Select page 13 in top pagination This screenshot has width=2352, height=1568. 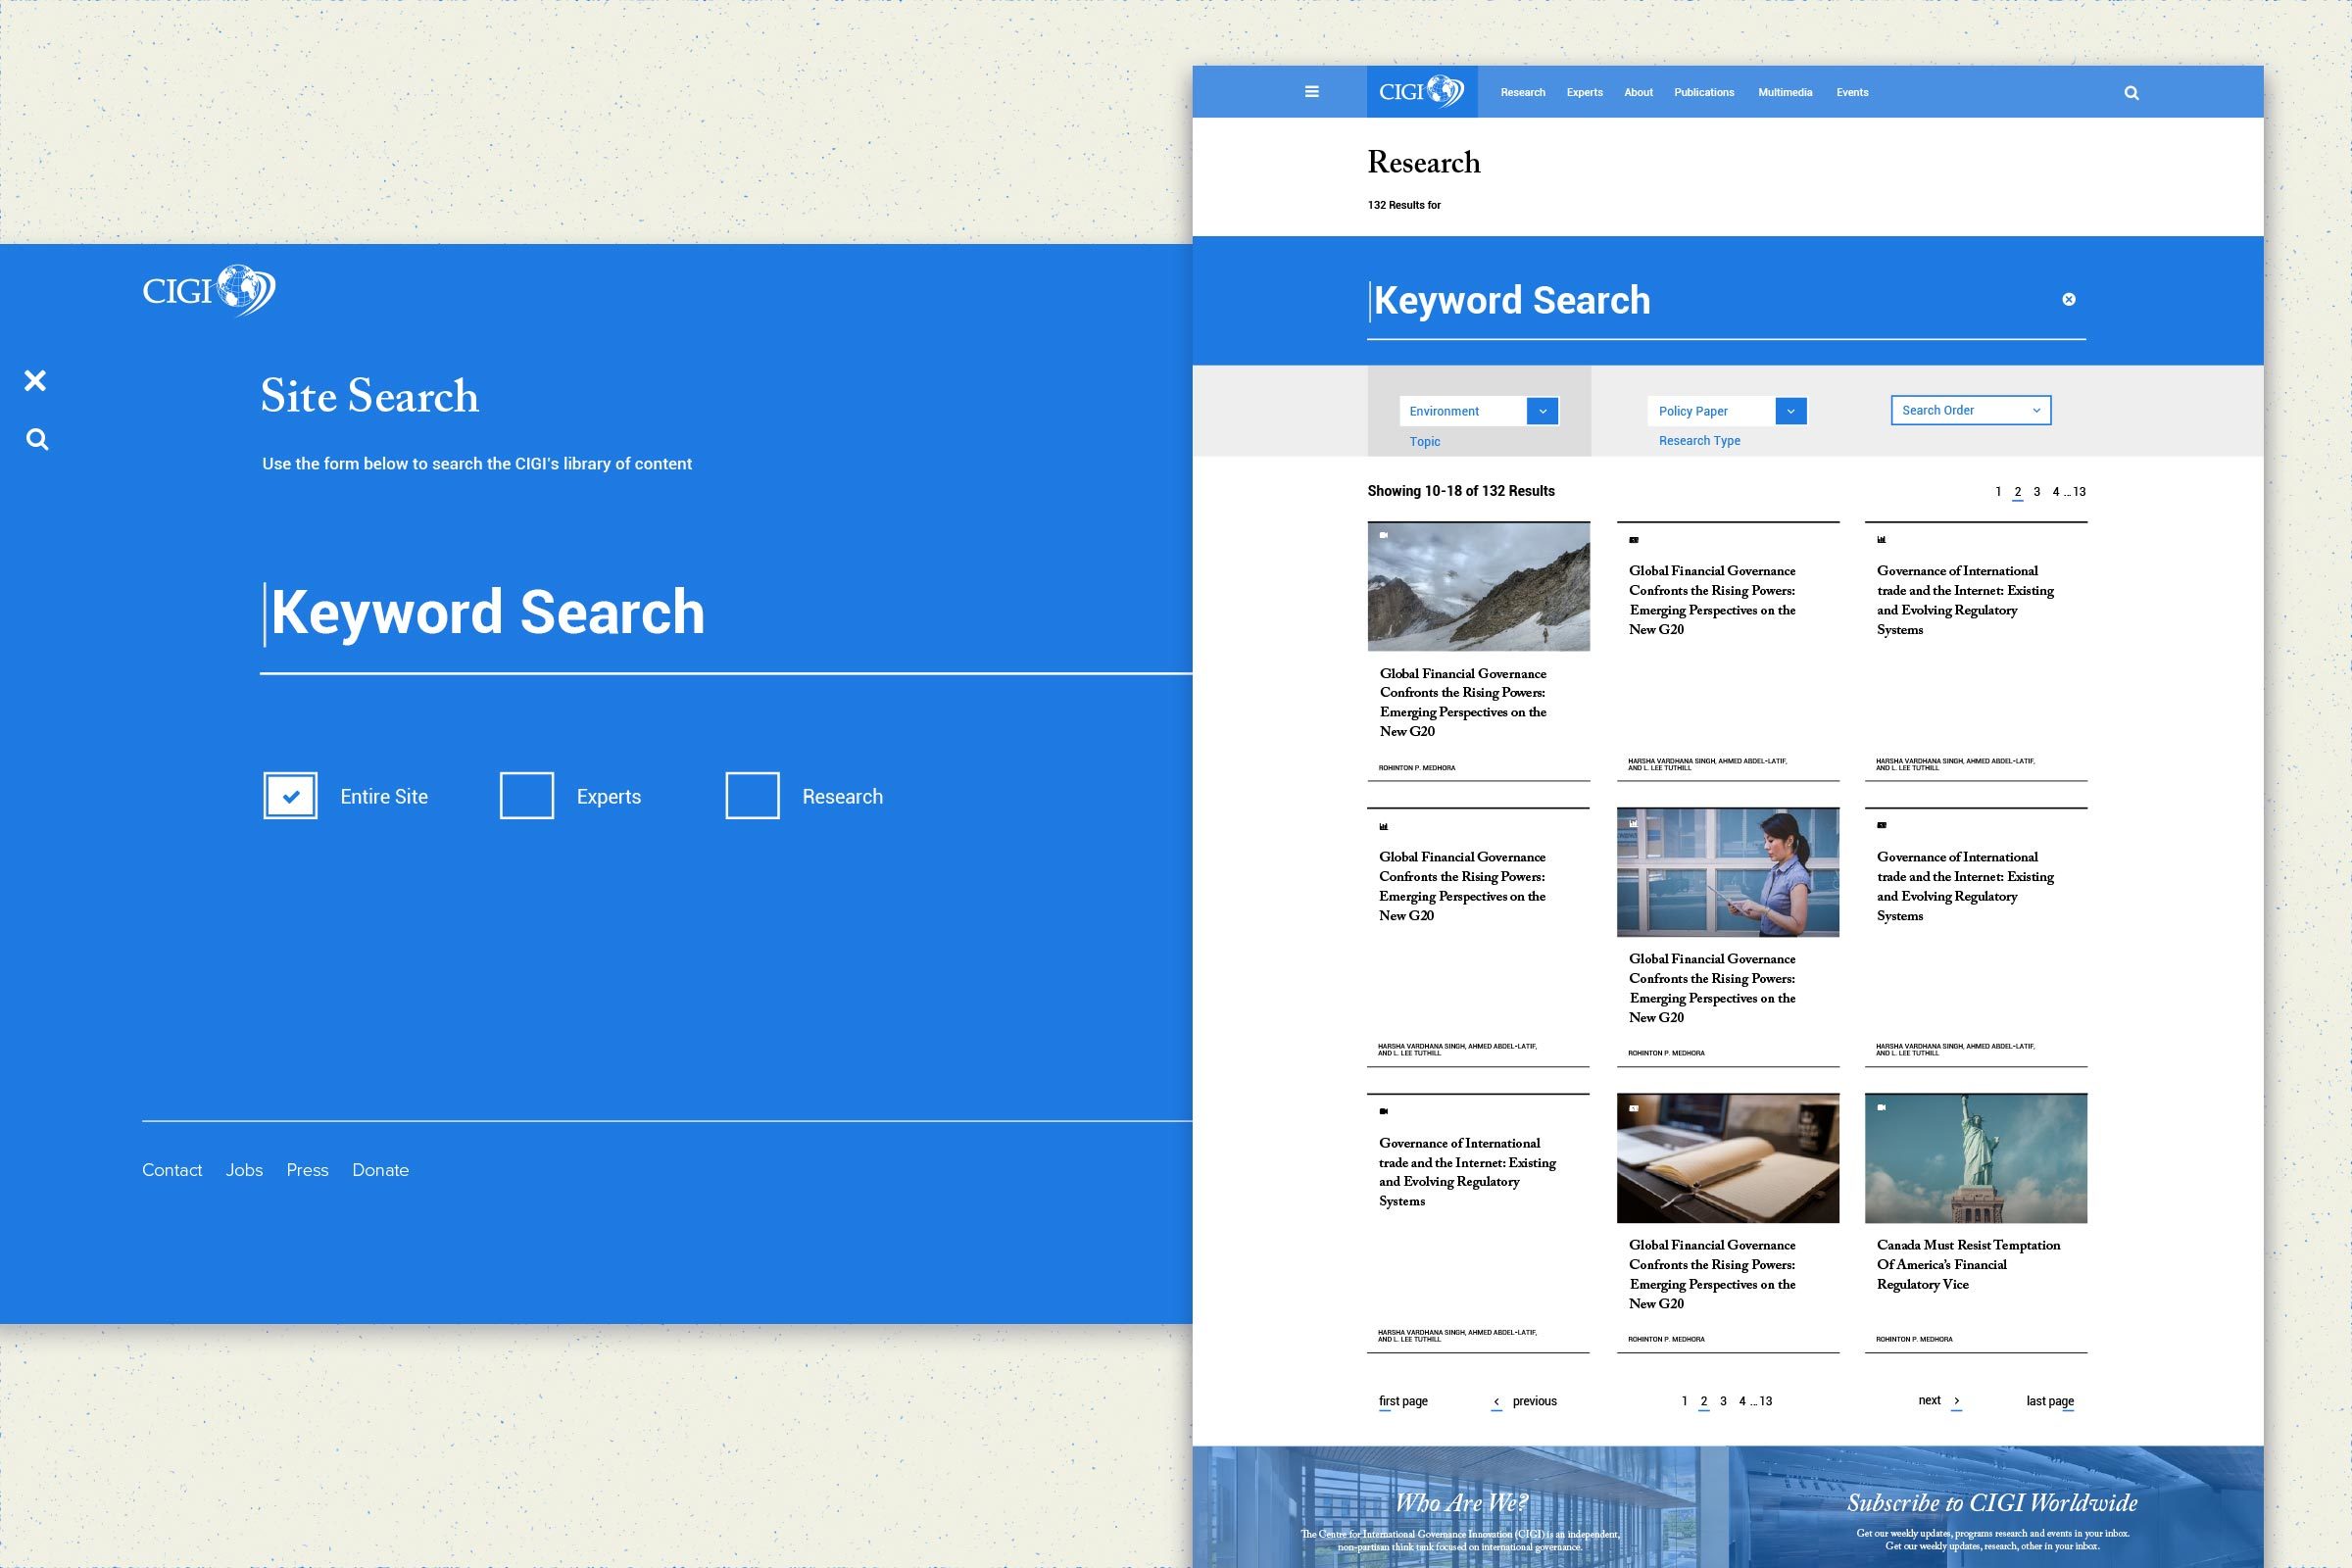pos(2079,492)
